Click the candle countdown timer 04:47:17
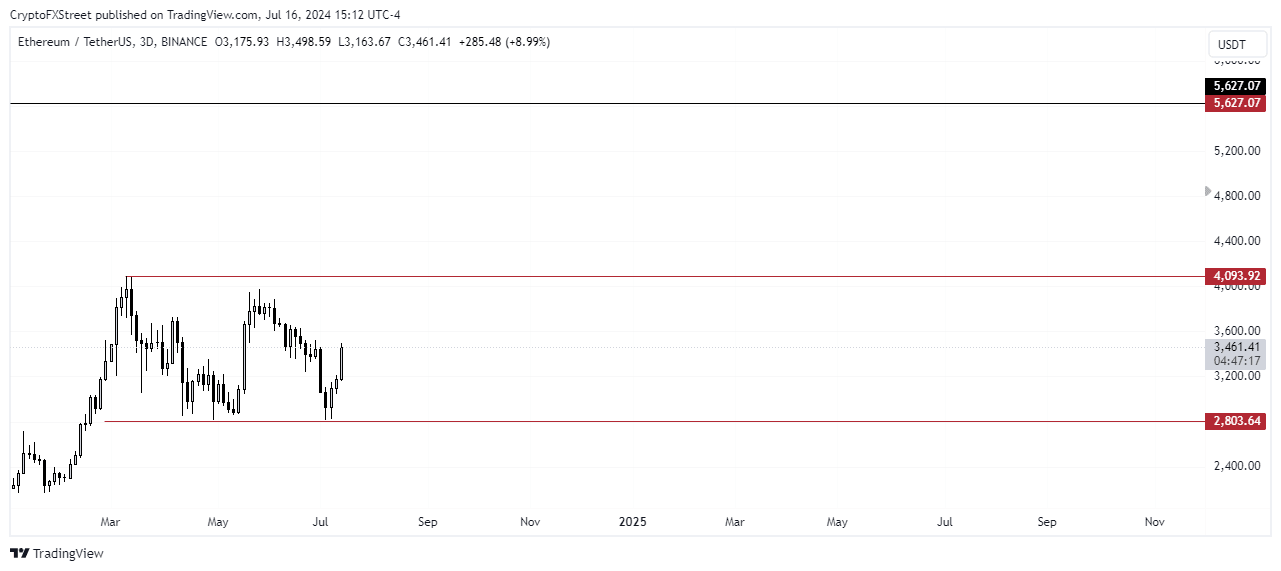Image resolution: width=1281 pixels, height=571 pixels. click(x=1236, y=361)
